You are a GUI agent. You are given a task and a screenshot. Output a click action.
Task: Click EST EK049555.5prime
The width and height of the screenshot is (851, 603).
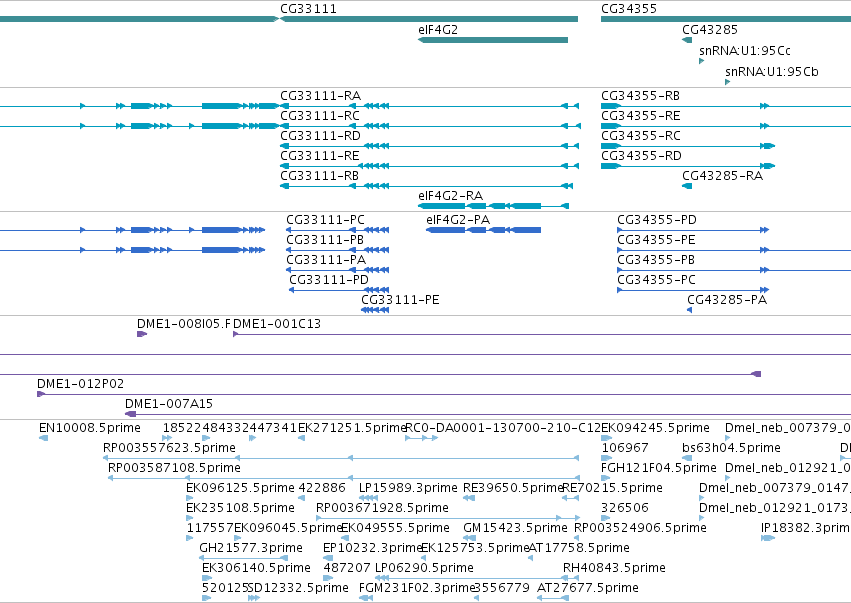coord(395,529)
